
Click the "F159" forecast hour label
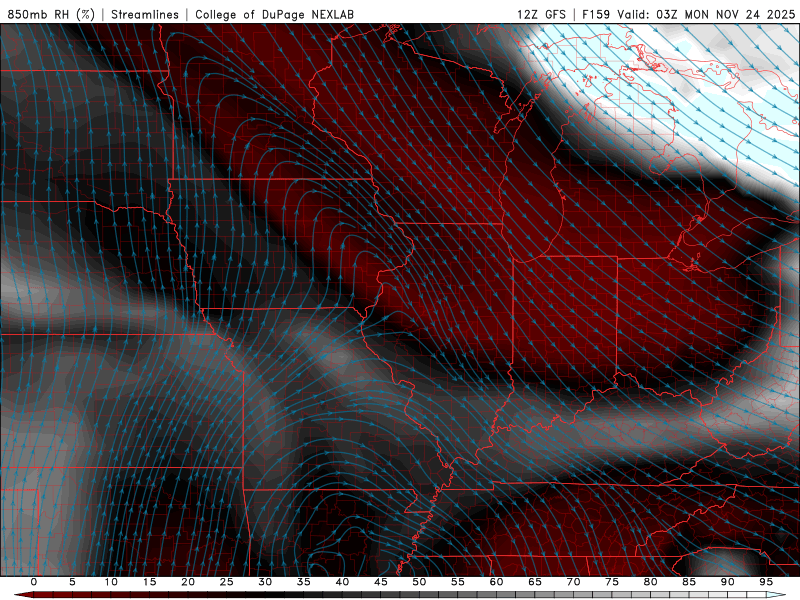coord(596,14)
